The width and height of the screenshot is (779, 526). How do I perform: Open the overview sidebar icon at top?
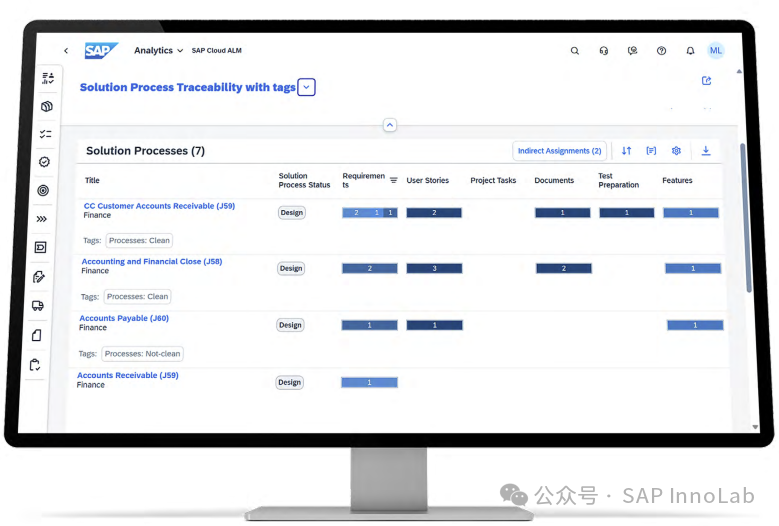click(x=48, y=78)
